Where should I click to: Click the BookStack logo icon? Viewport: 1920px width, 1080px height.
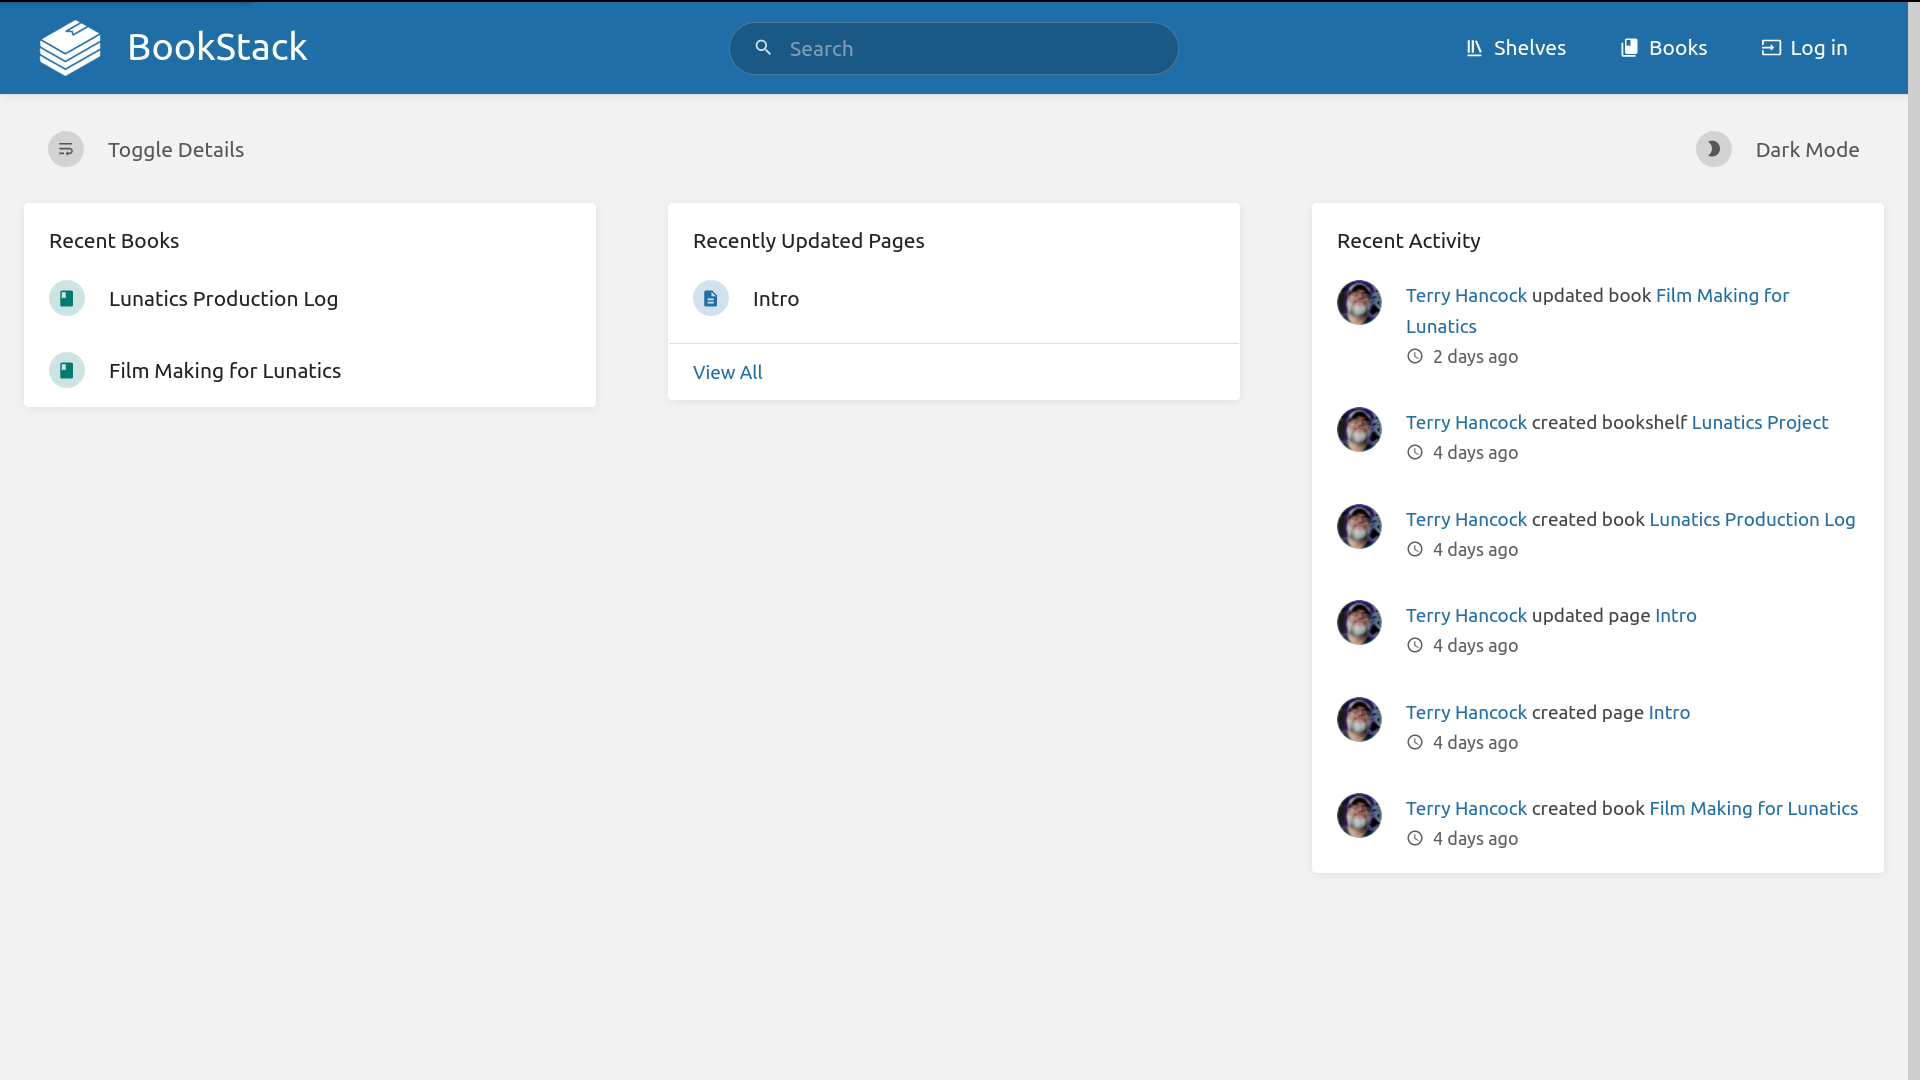point(70,48)
